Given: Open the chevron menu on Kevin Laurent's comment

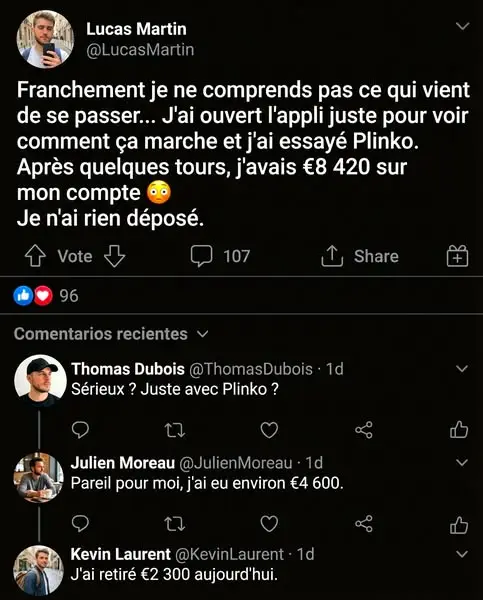Looking at the screenshot, I should (x=462, y=554).
